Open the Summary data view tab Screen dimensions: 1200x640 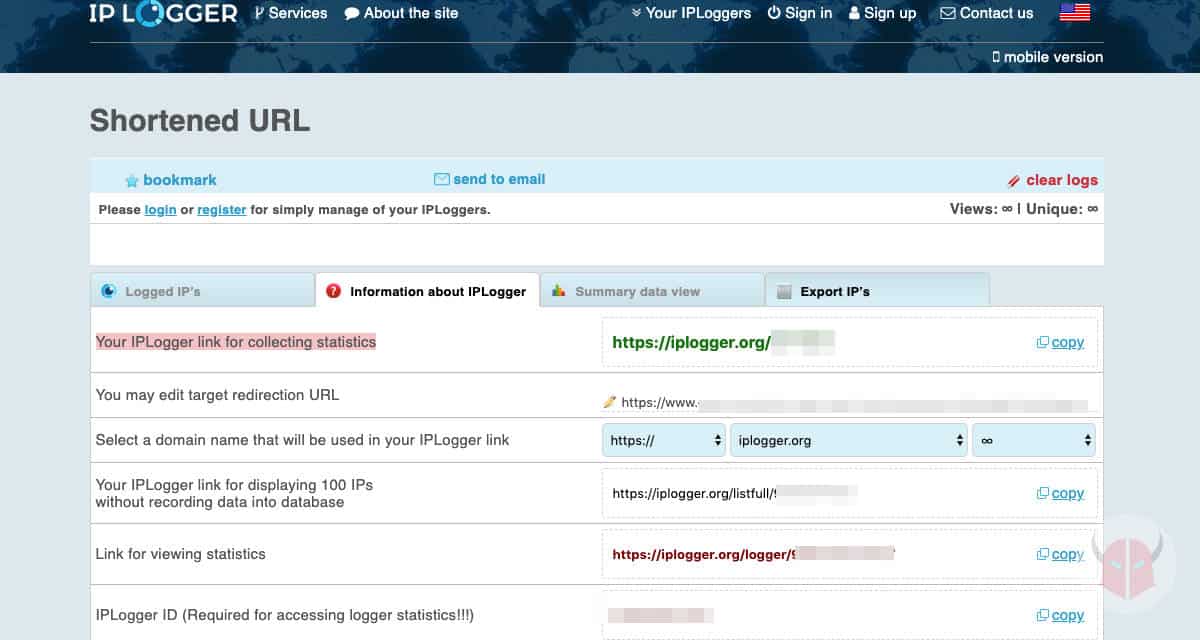pos(652,290)
